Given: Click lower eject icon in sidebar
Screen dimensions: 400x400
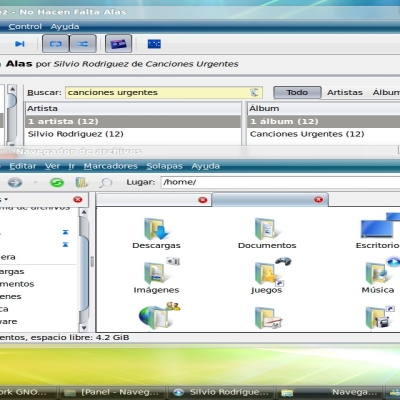Looking at the screenshot, I should (65, 245).
